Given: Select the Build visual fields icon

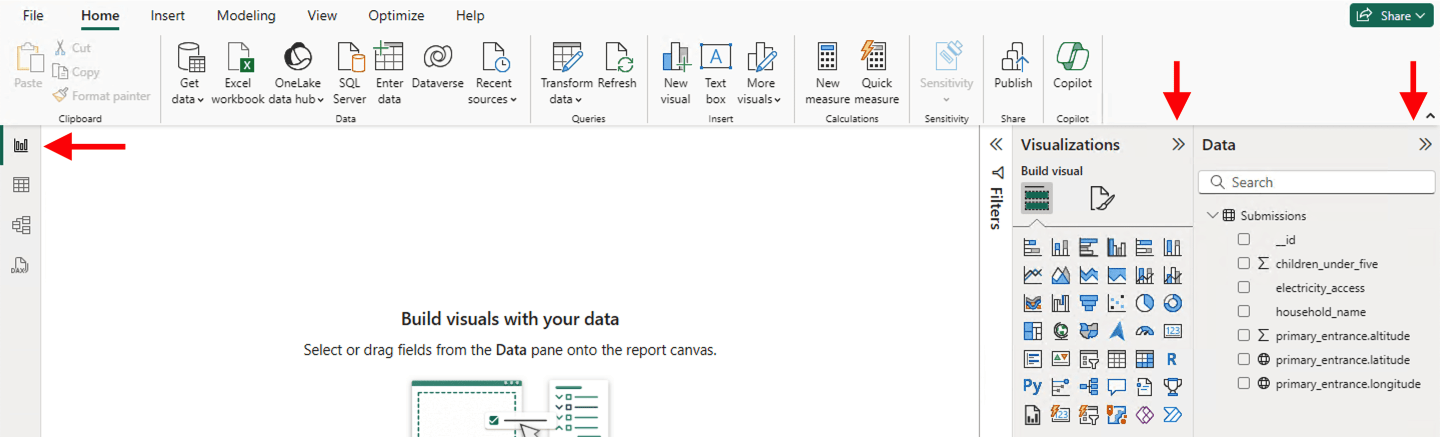Looking at the screenshot, I should point(1037,199).
